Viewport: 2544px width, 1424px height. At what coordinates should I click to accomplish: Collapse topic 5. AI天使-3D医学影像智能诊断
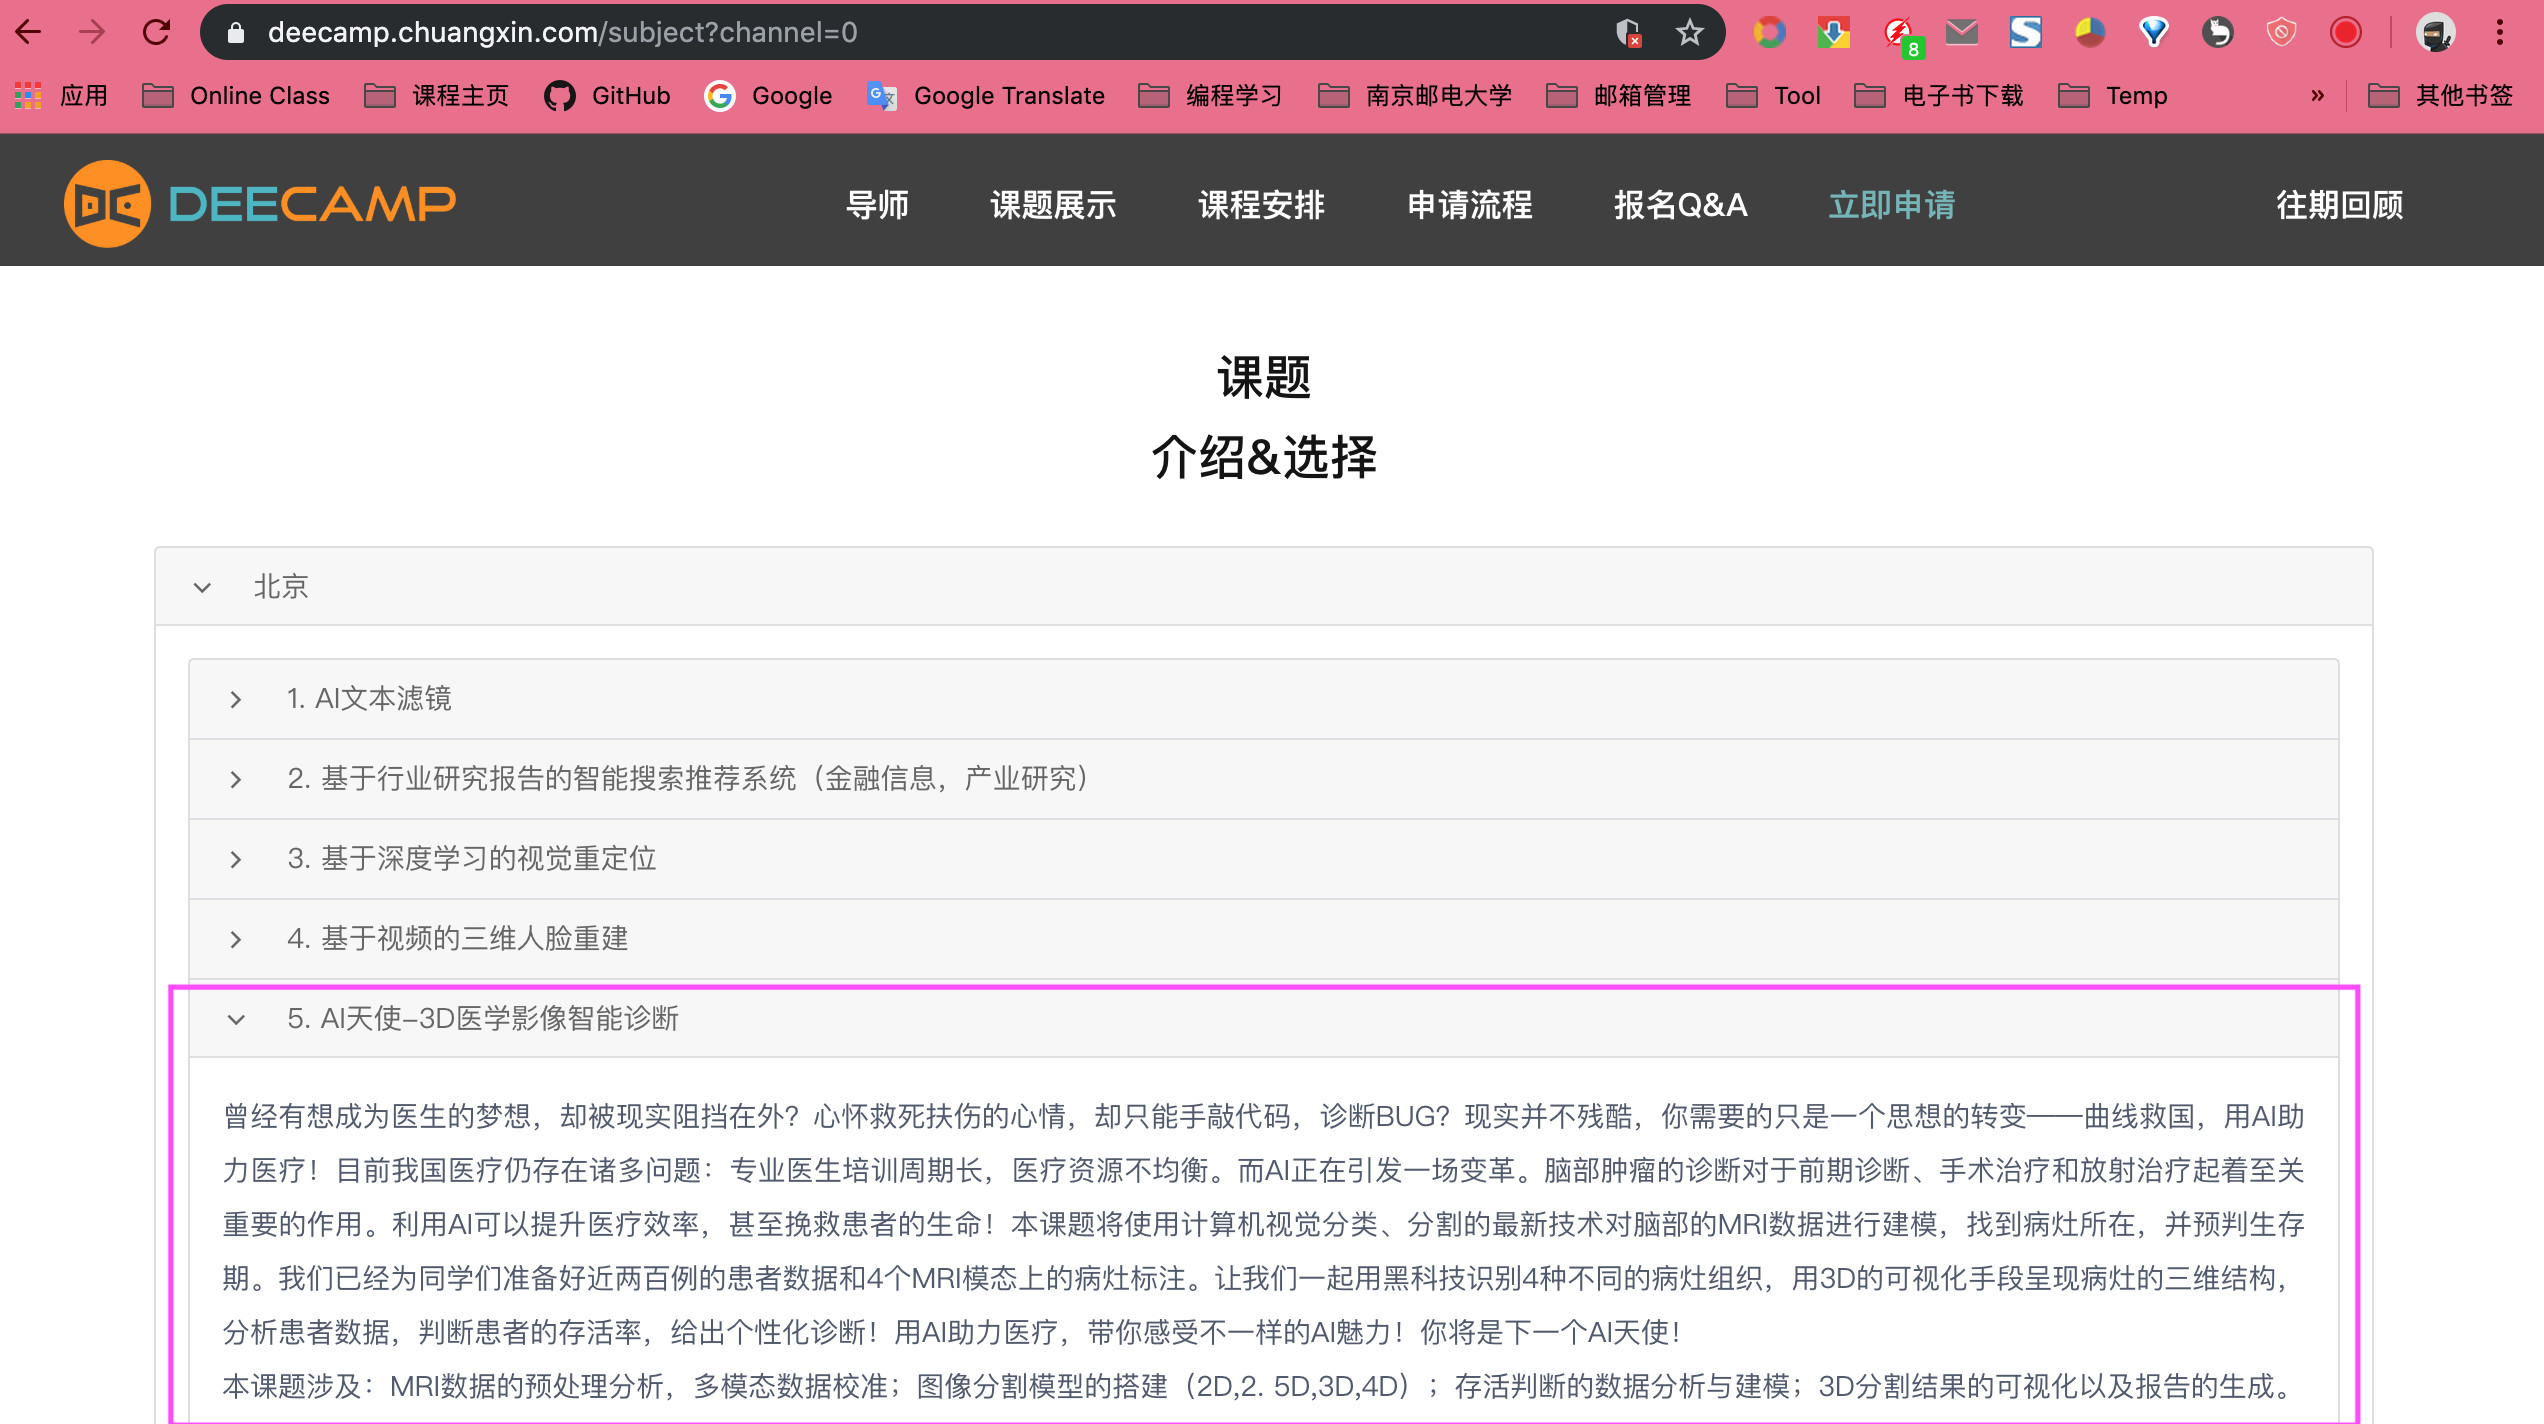(x=236, y=1019)
